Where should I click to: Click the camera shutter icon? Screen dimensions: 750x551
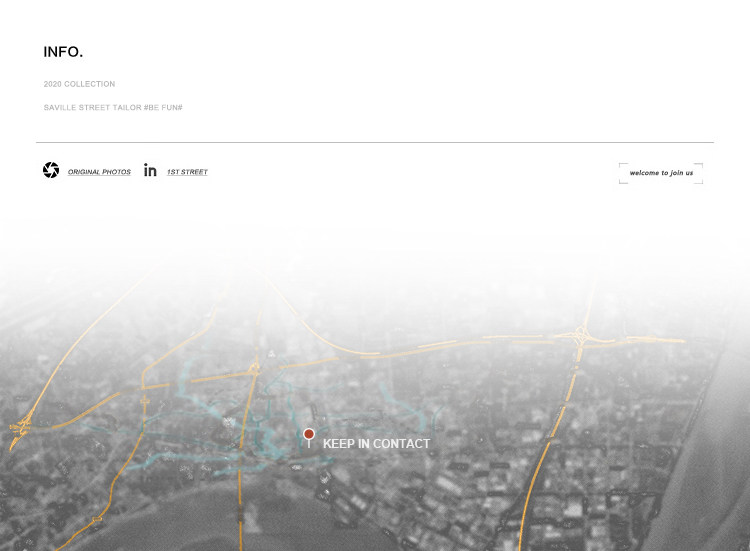51,170
